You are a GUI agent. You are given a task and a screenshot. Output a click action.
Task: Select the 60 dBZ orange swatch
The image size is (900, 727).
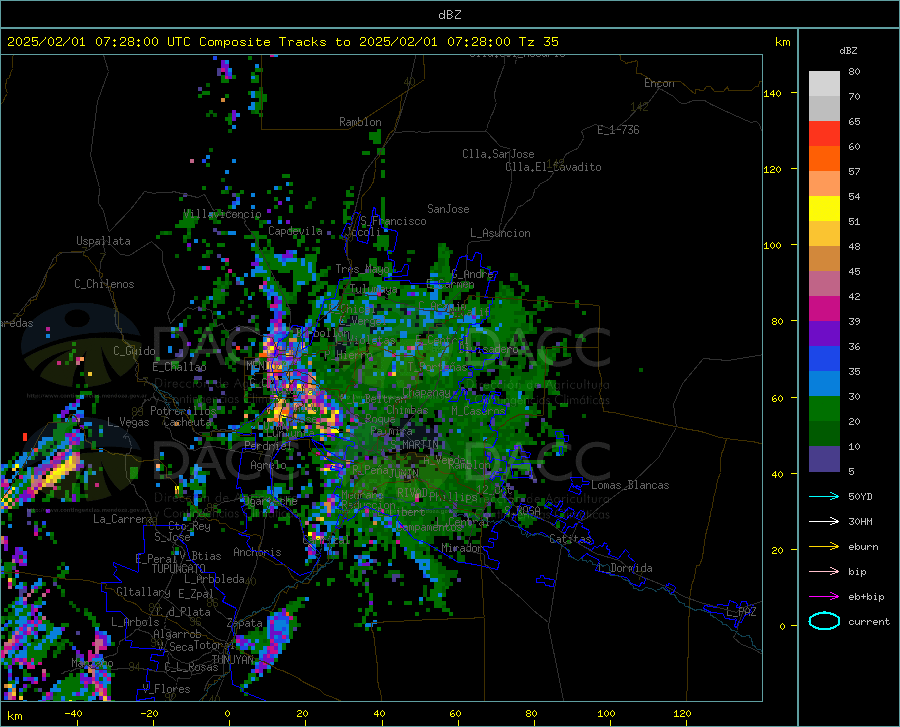click(824, 159)
